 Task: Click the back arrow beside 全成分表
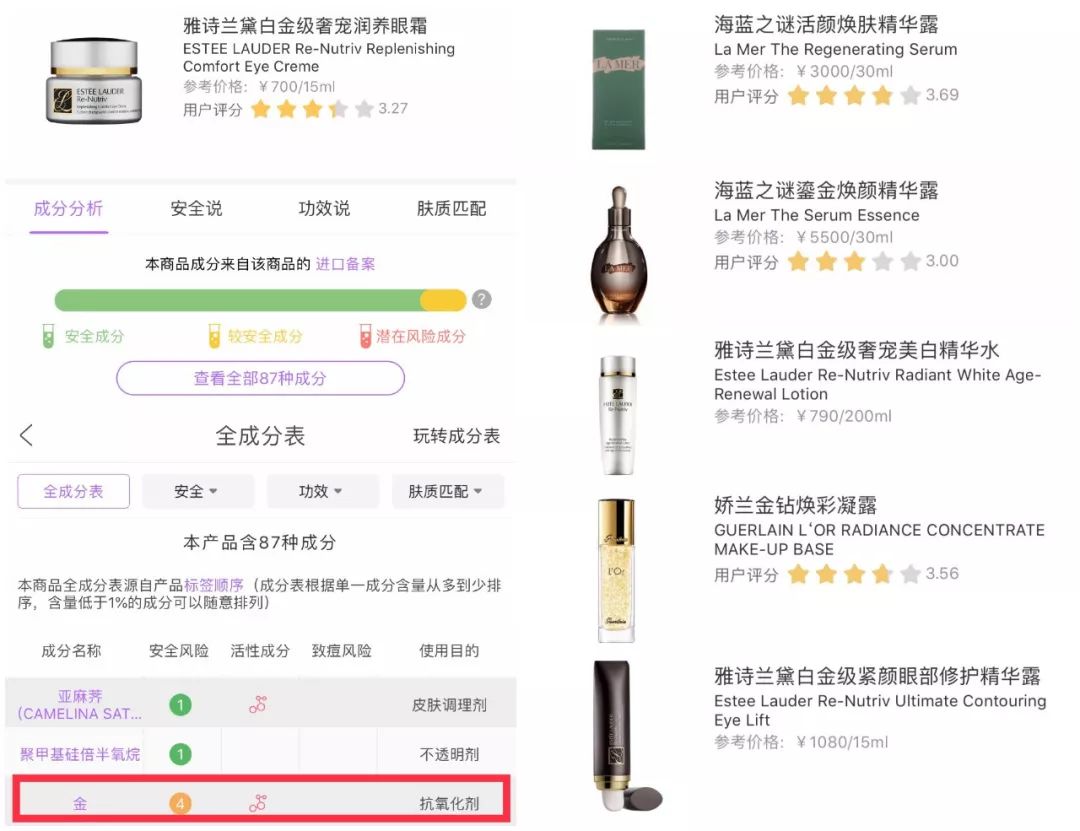26,435
